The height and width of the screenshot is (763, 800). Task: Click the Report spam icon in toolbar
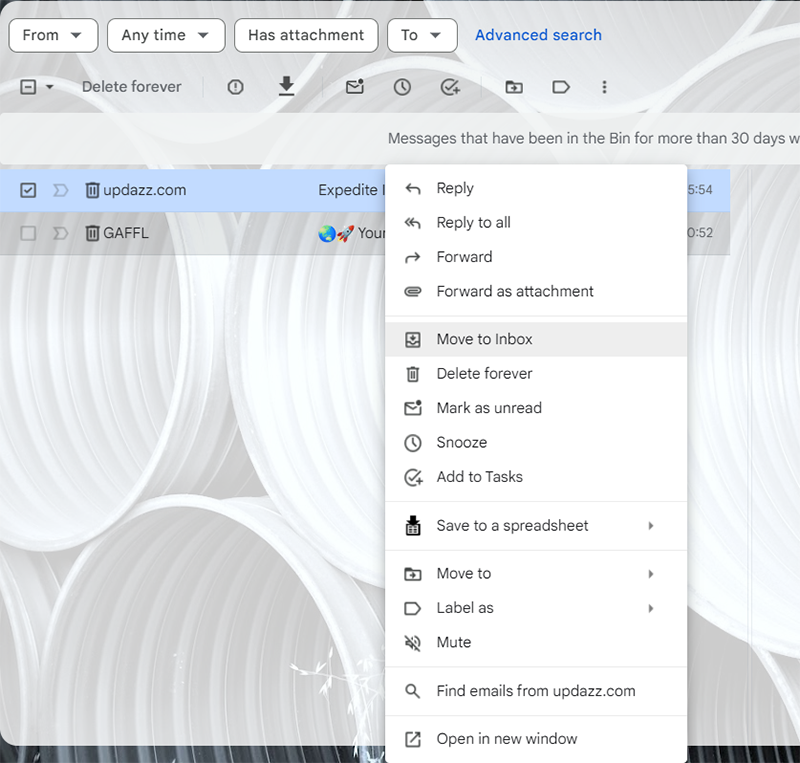(235, 87)
